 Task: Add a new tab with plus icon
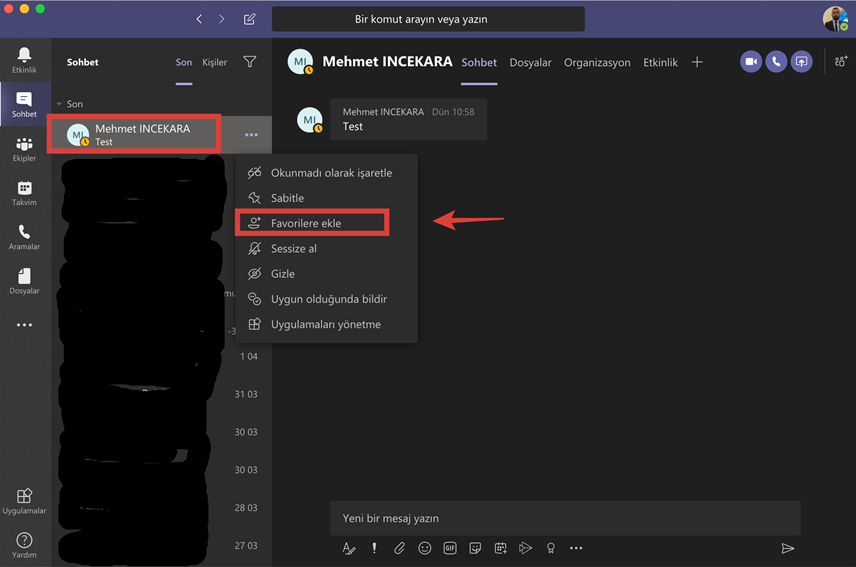pos(697,62)
